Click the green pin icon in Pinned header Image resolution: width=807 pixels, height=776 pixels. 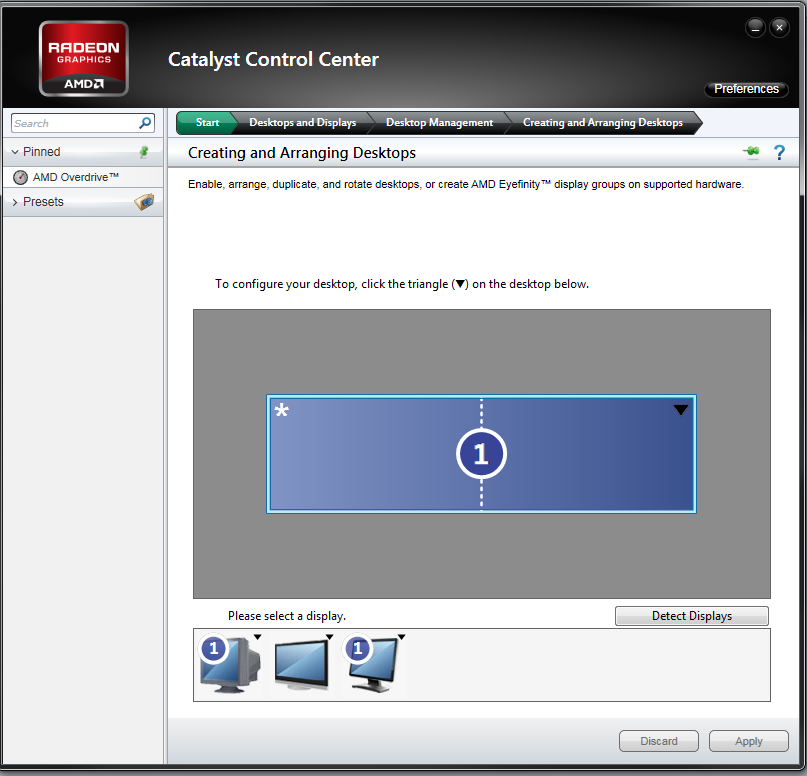pyautogui.click(x=144, y=152)
